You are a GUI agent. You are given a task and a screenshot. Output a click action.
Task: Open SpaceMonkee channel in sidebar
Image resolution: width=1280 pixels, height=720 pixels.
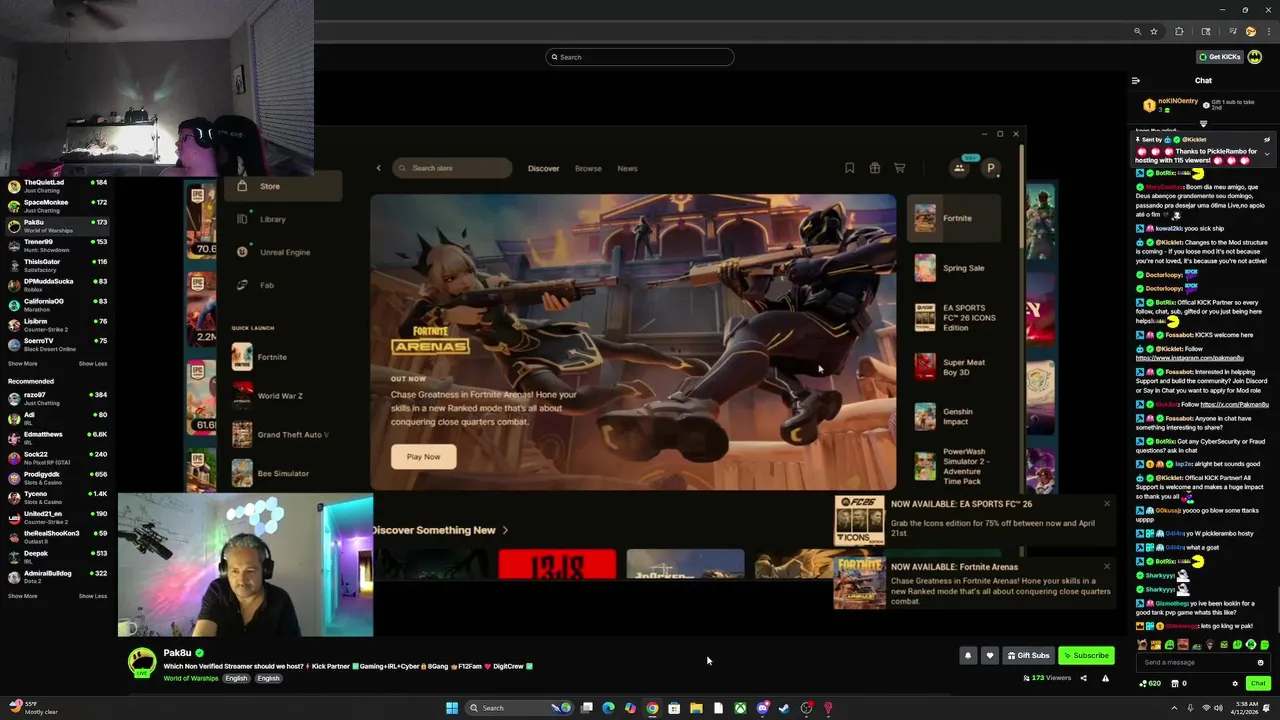58,206
